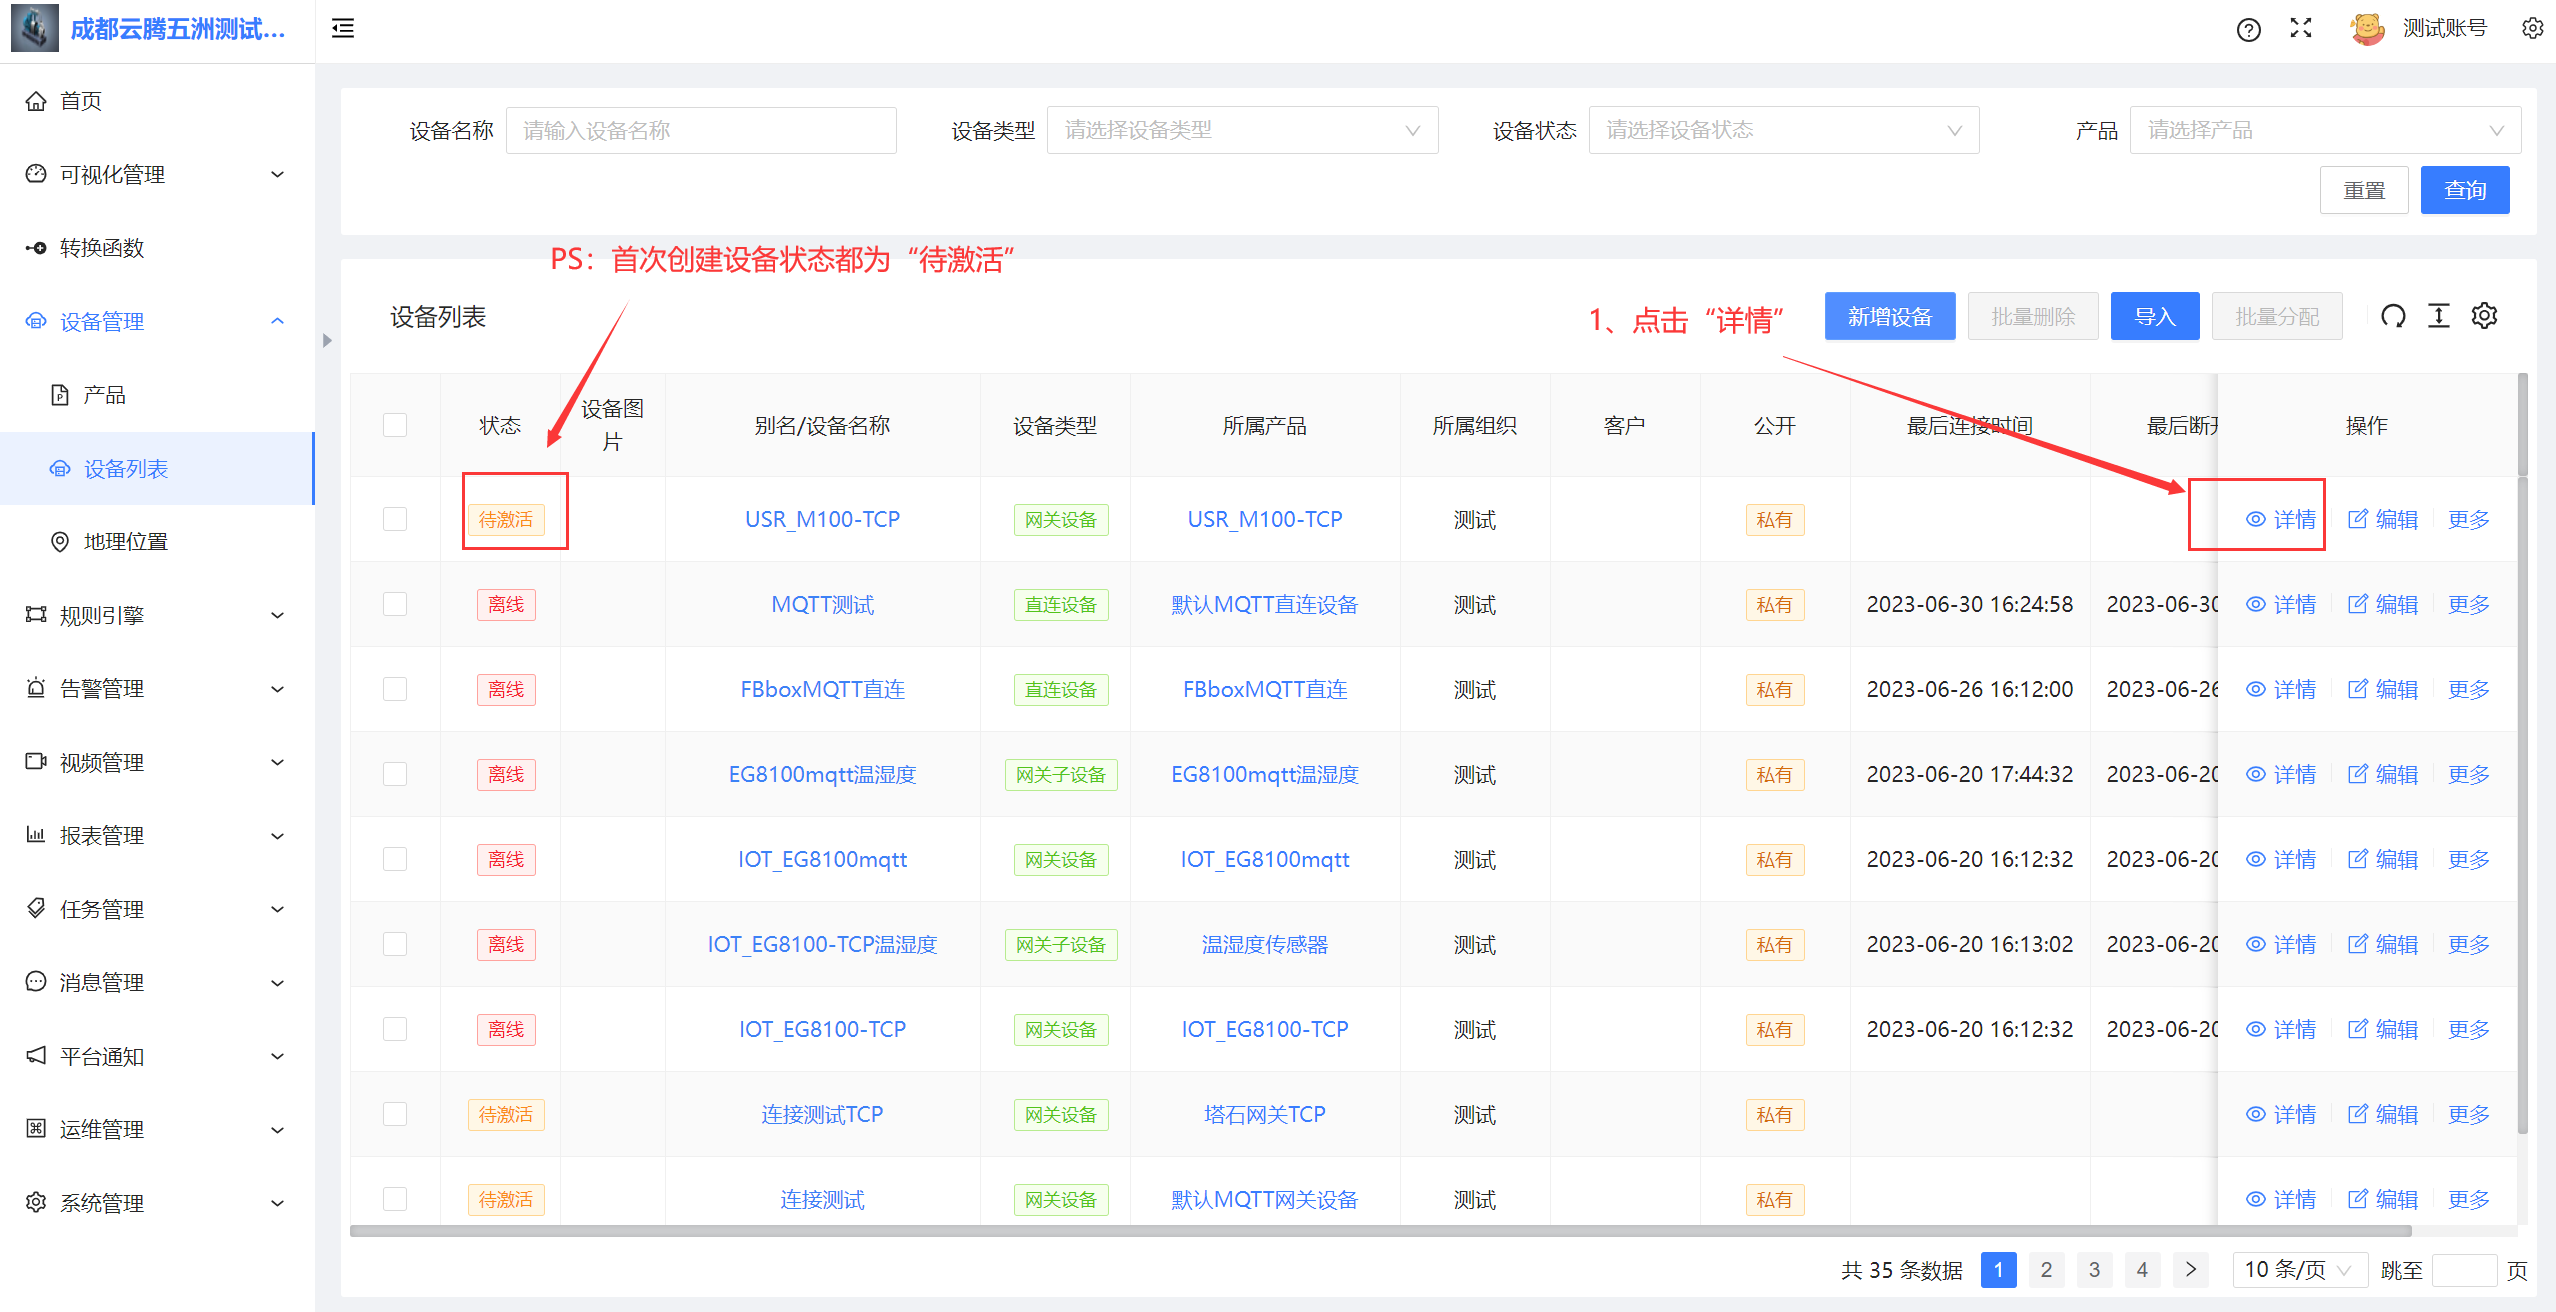Click the horizontal table scrollbar
Screen dimensions: 2556x1312
1381,1231
